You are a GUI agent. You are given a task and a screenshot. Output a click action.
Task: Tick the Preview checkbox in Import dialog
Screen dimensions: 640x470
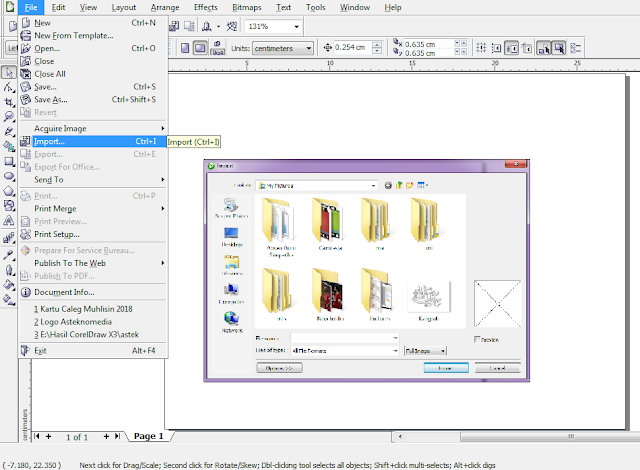[x=477, y=339]
